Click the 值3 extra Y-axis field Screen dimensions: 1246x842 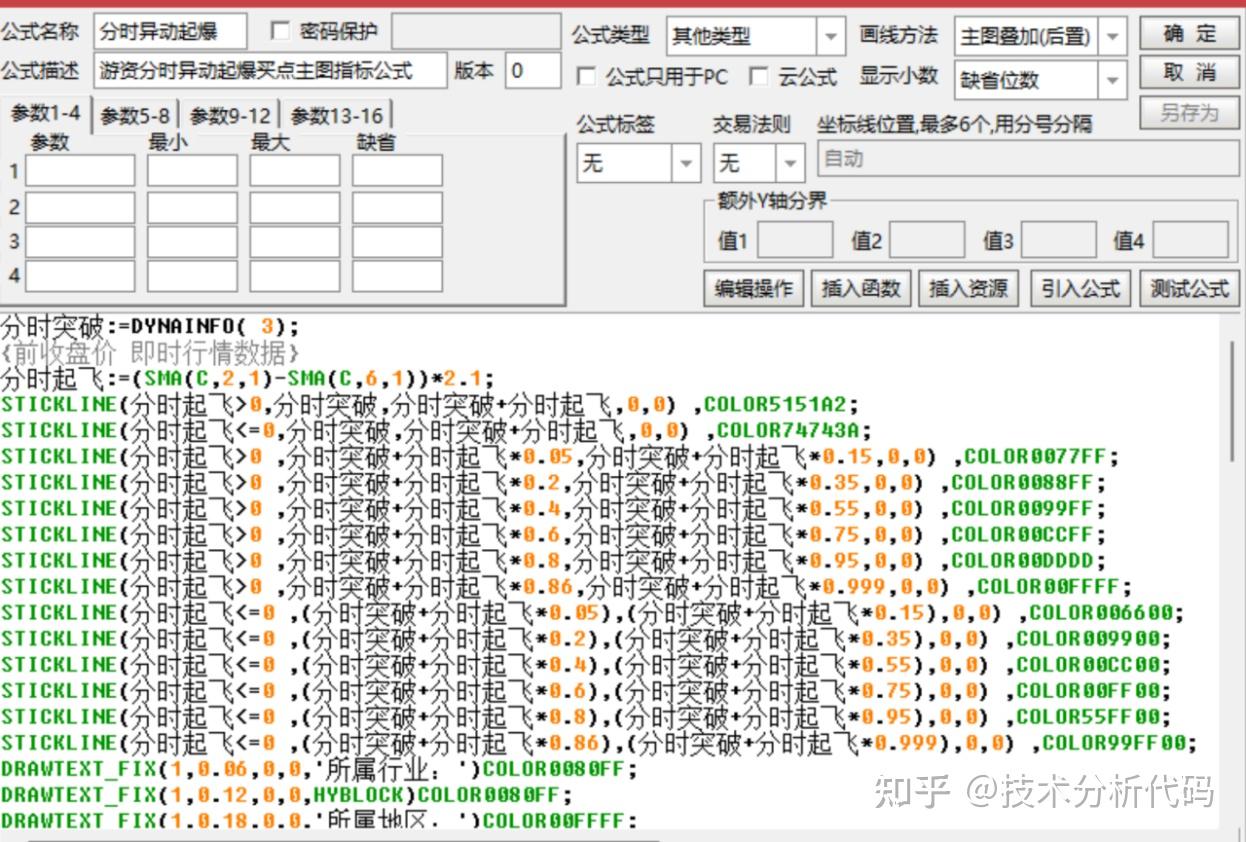coord(1058,240)
